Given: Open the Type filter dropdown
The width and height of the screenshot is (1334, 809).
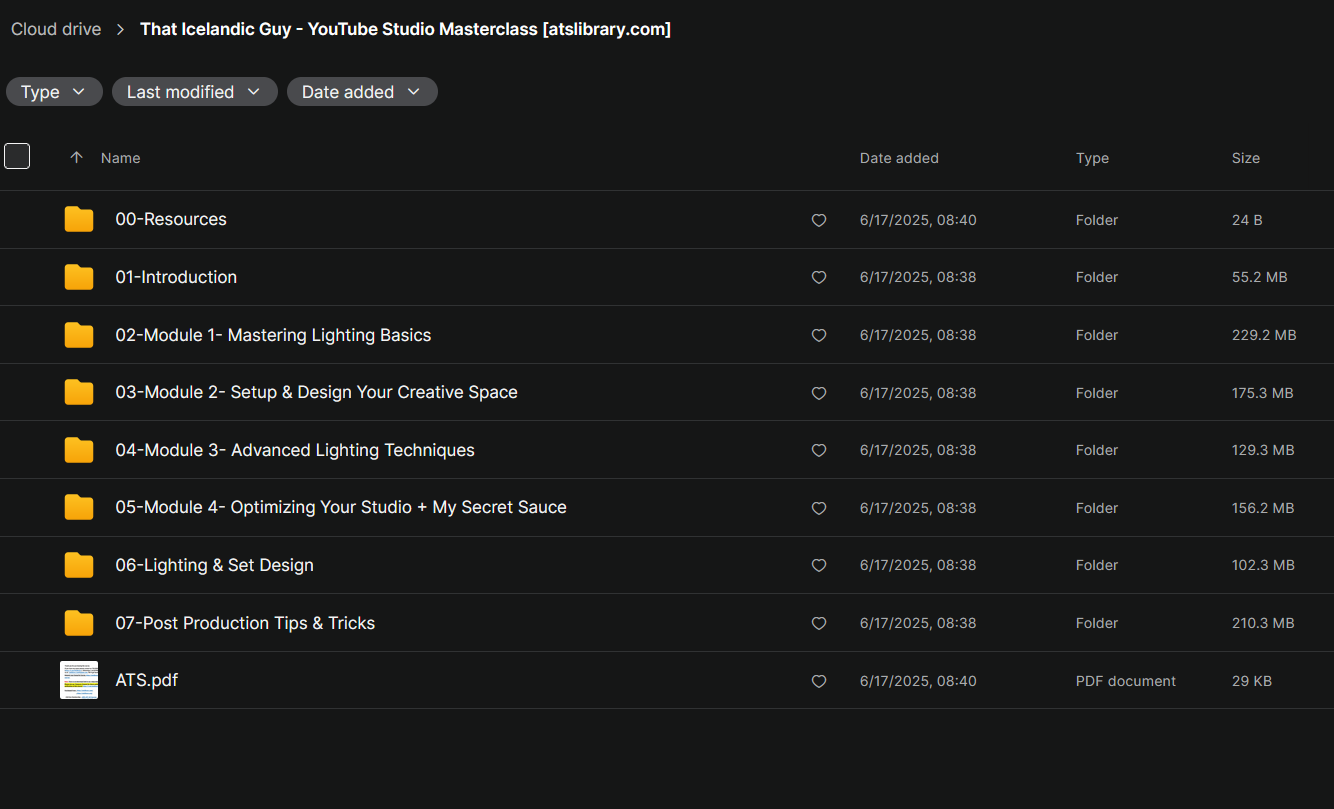Looking at the screenshot, I should click(x=54, y=92).
